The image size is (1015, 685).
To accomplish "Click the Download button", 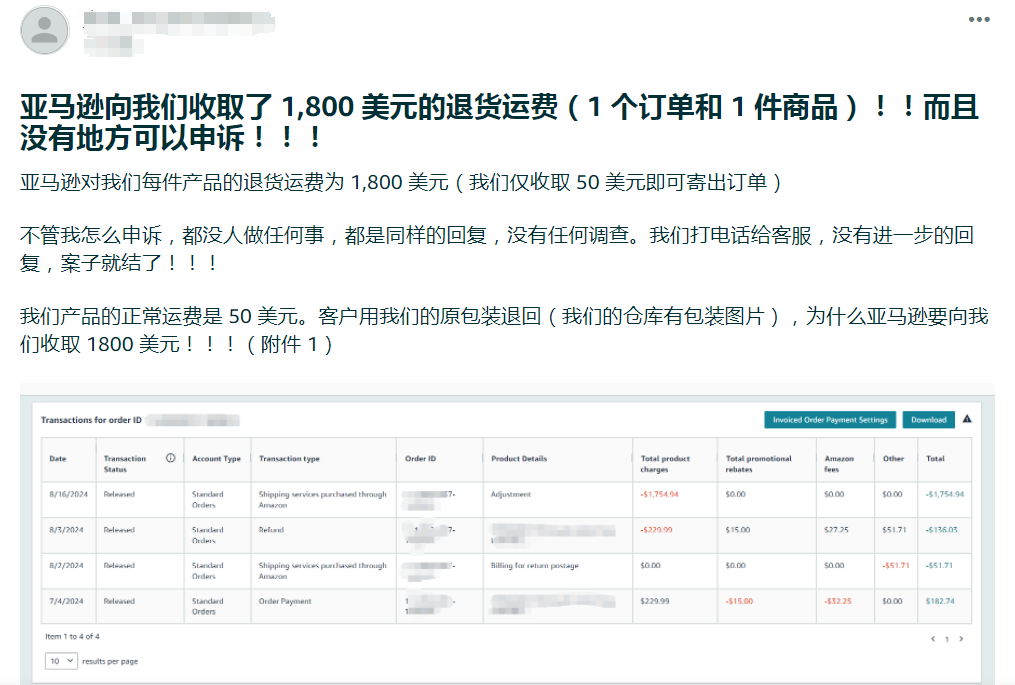I will tap(928, 420).
